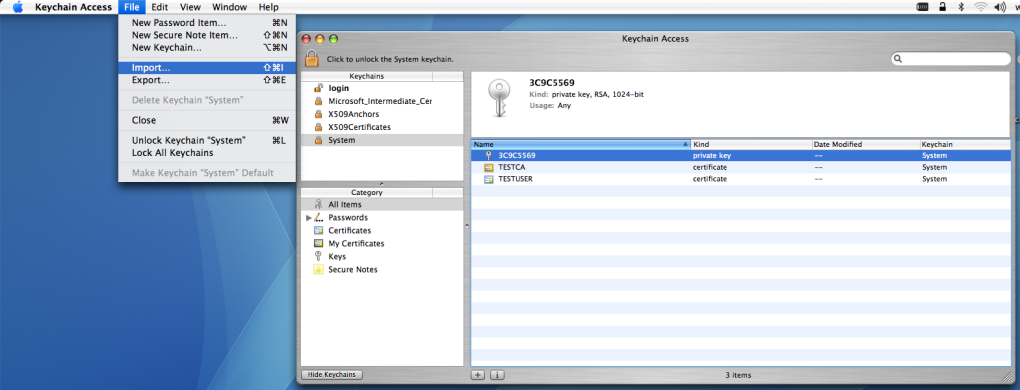1020x390 pixels.
Task: Click the lock icon to unlock System keychain
Action: click(312, 58)
